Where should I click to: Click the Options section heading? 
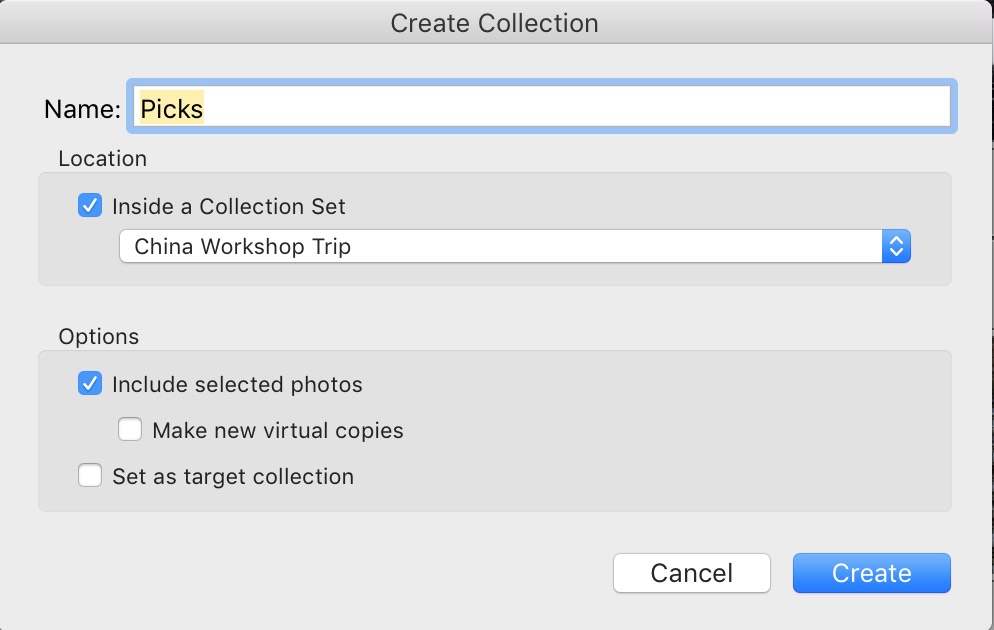click(x=99, y=337)
